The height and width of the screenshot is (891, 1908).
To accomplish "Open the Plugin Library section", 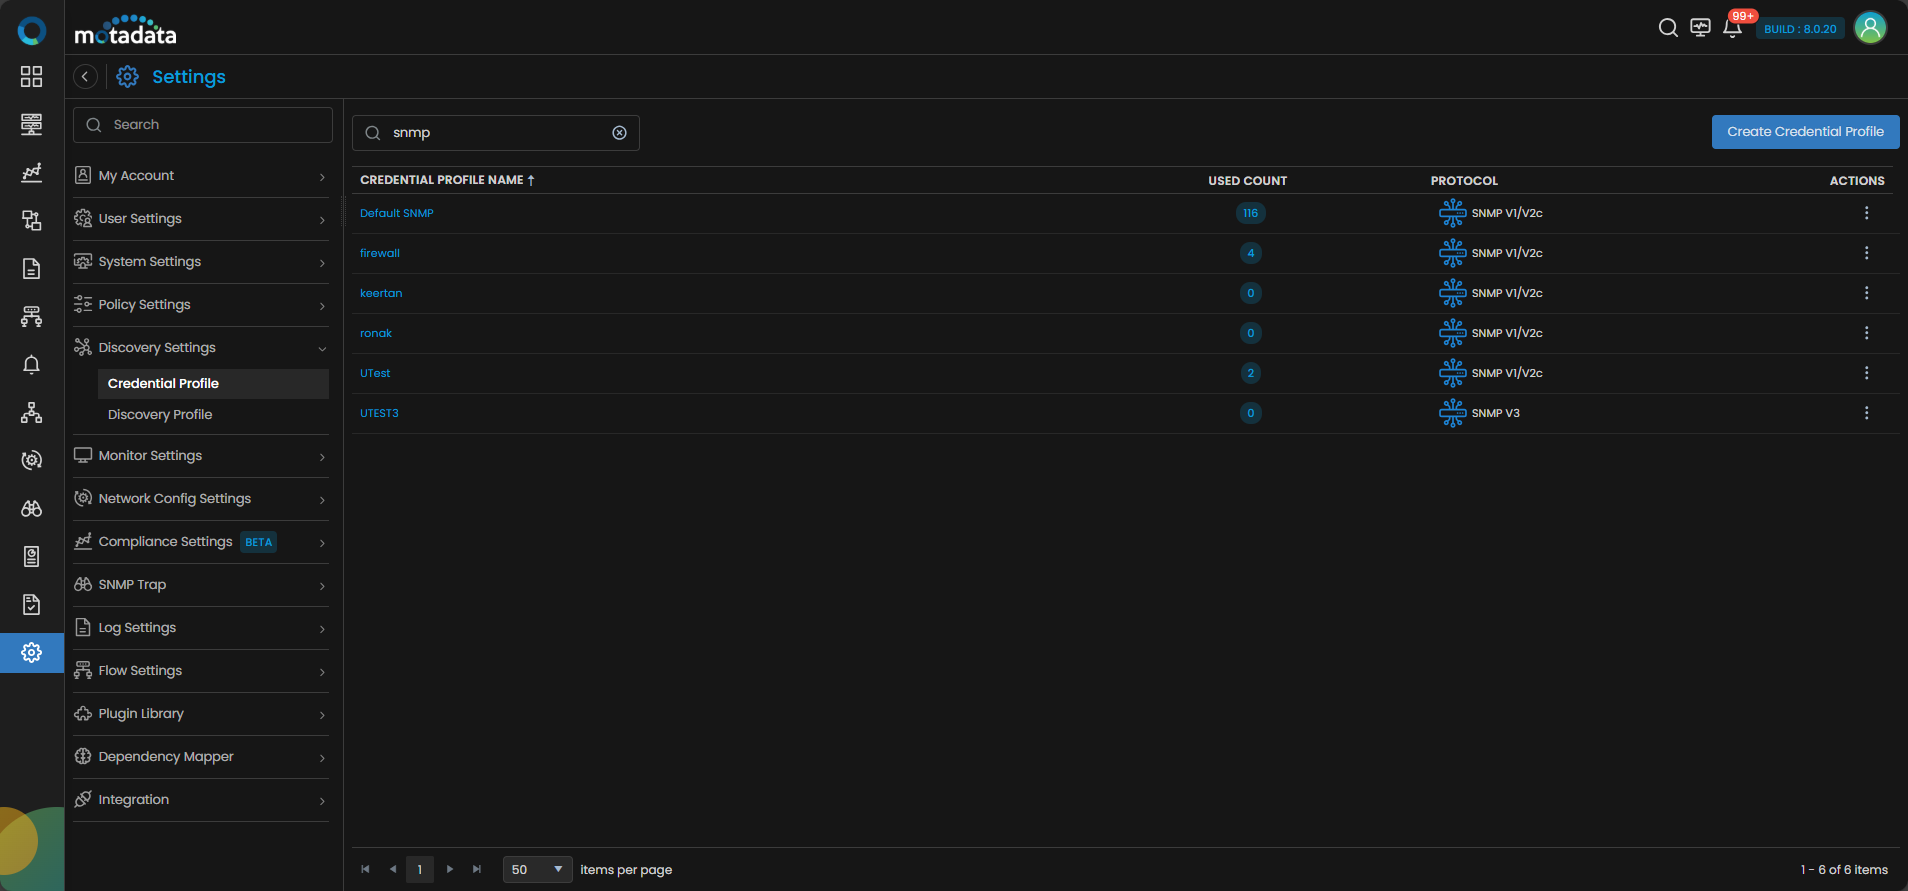I will 201,714.
